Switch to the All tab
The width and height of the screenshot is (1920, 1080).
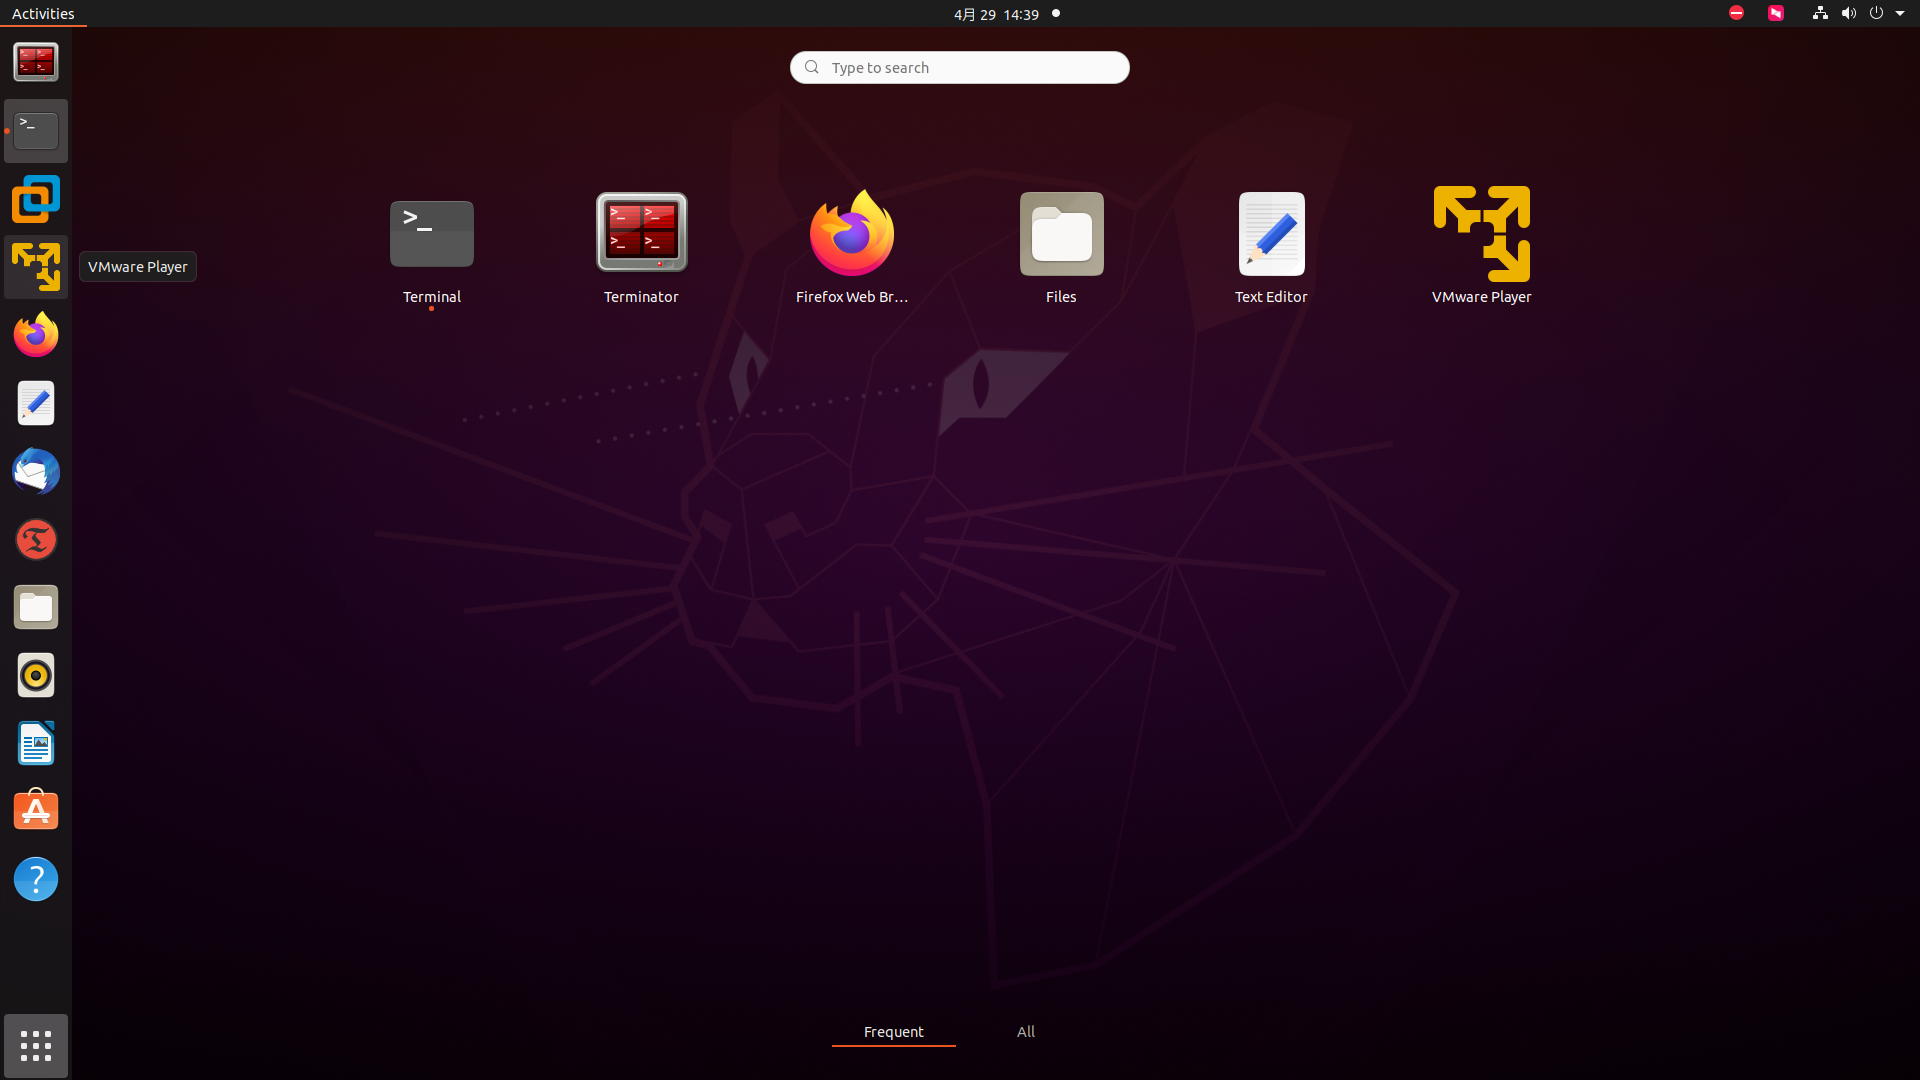1026,1032
